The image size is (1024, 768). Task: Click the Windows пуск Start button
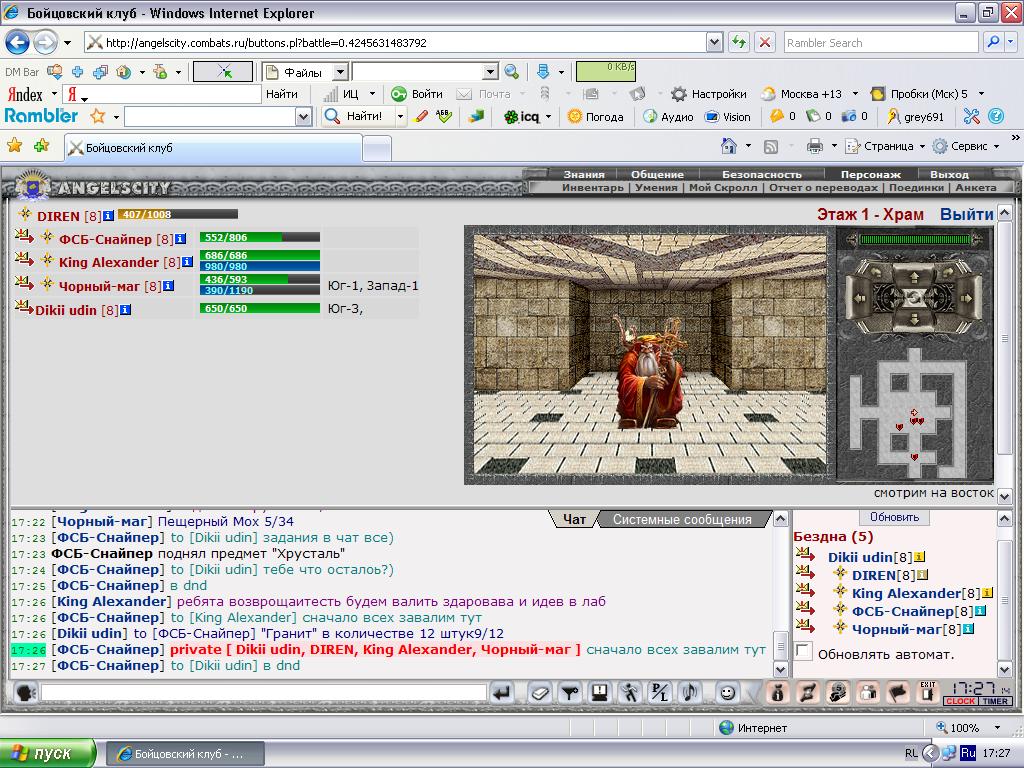pos(47,753)
